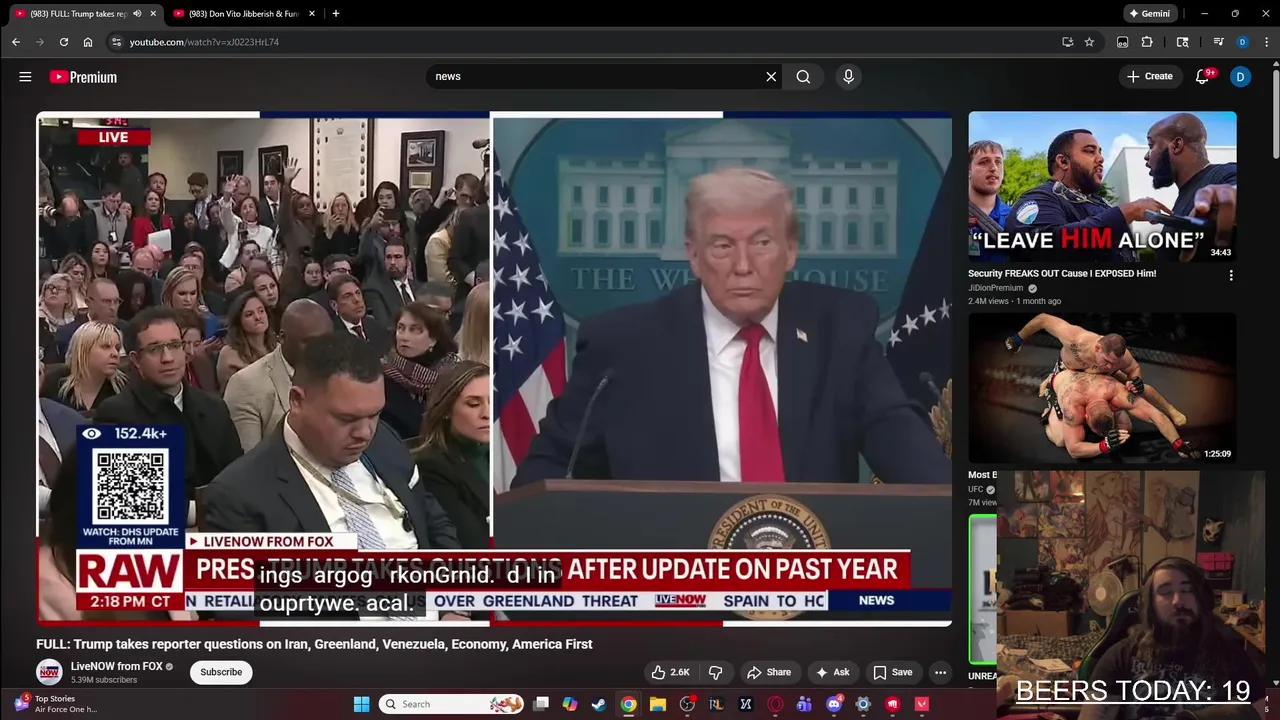Open the YouTube hamburger guide menu

(x=25, y=77)
